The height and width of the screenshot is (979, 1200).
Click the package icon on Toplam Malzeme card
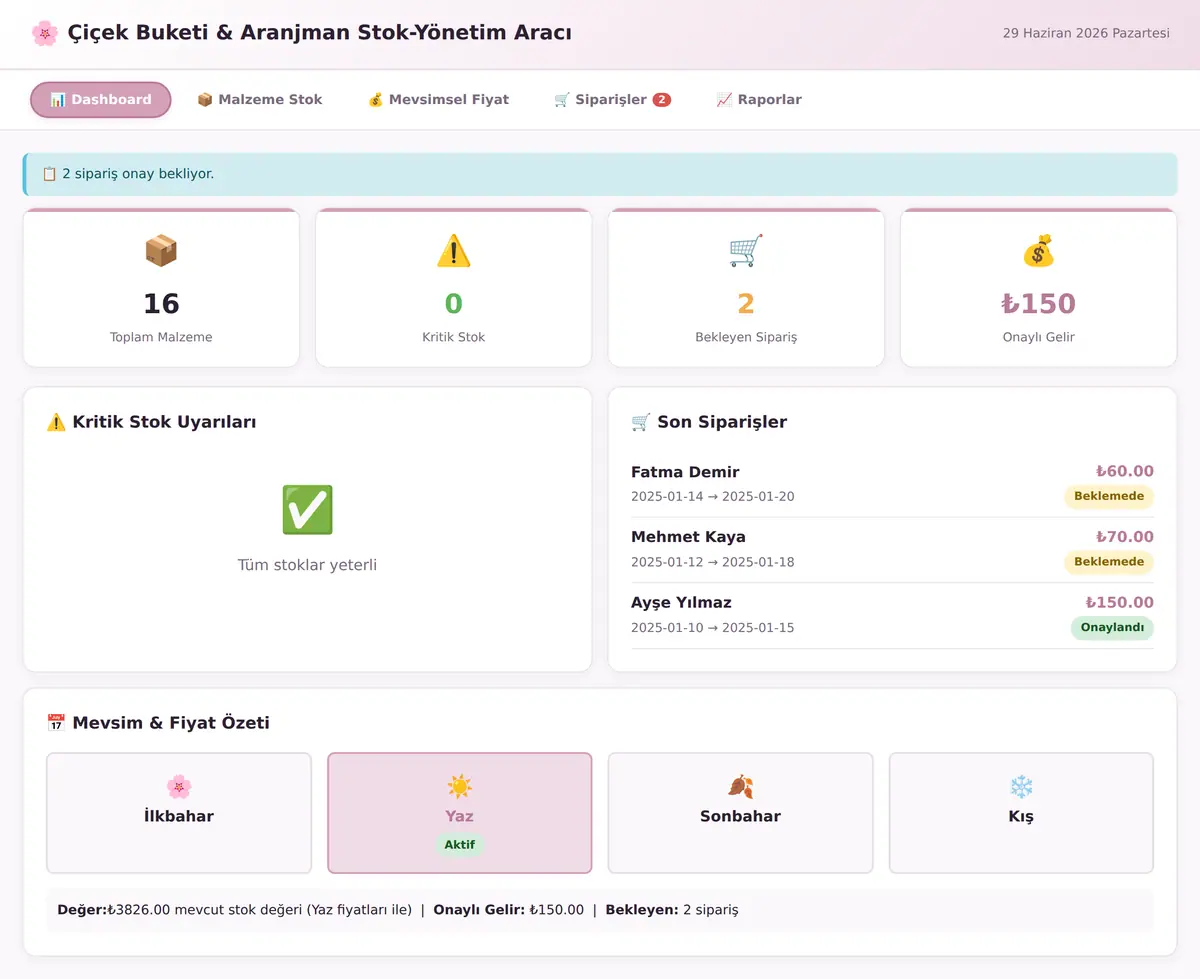(161, 251)
